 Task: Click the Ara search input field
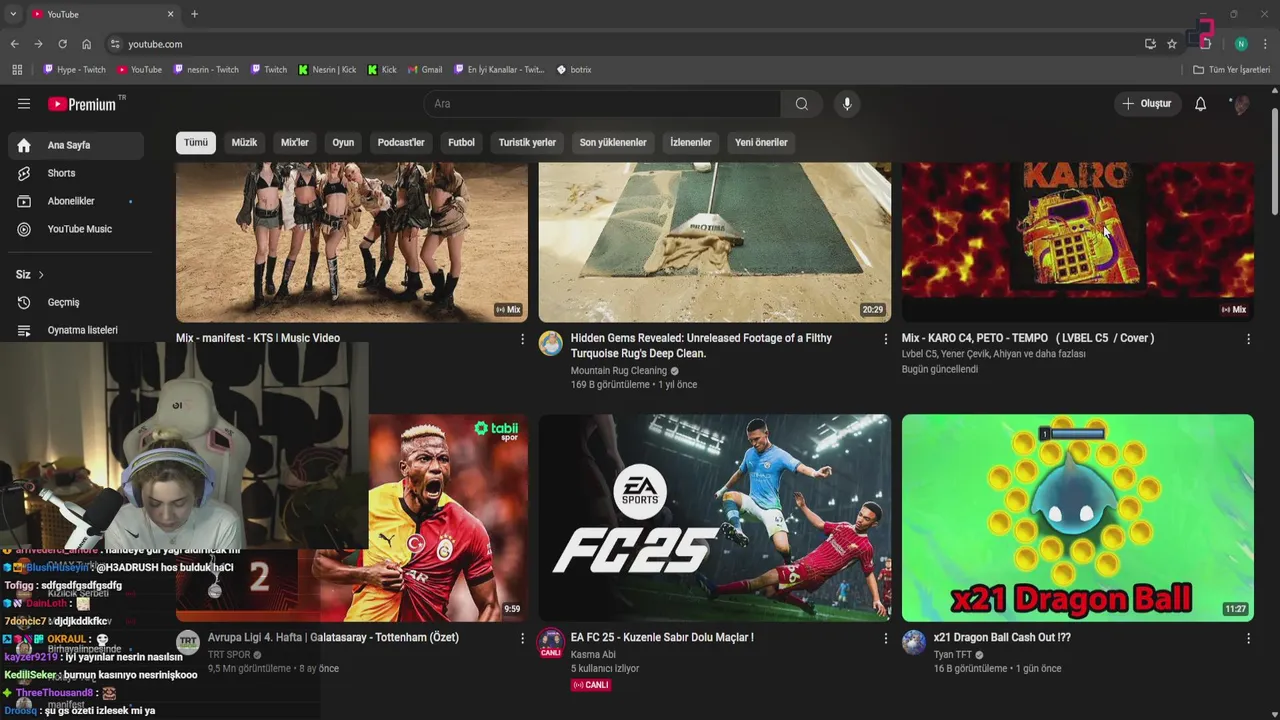click(x=602, y=104)
